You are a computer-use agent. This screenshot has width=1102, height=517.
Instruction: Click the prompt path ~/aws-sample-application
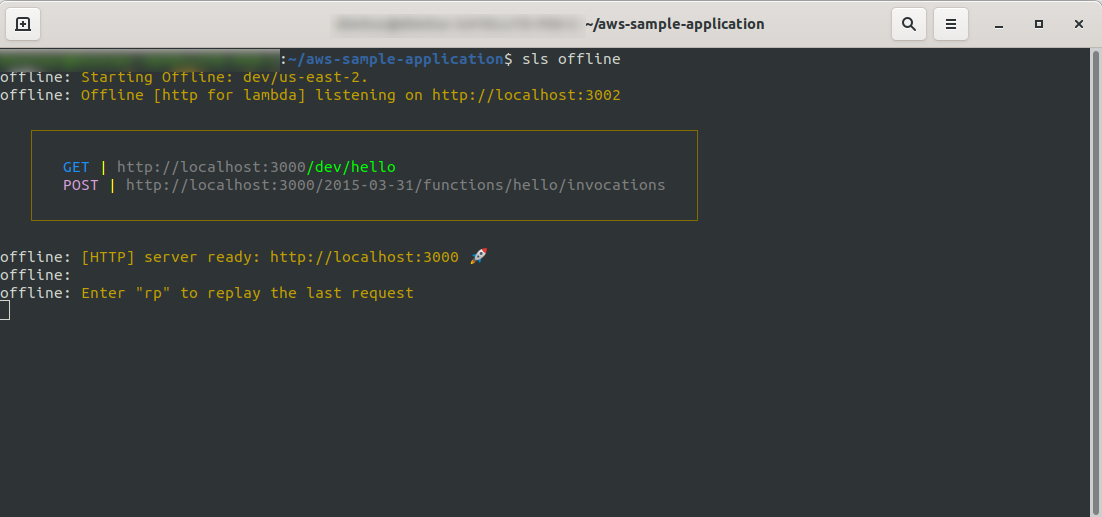tap(396, 60)
